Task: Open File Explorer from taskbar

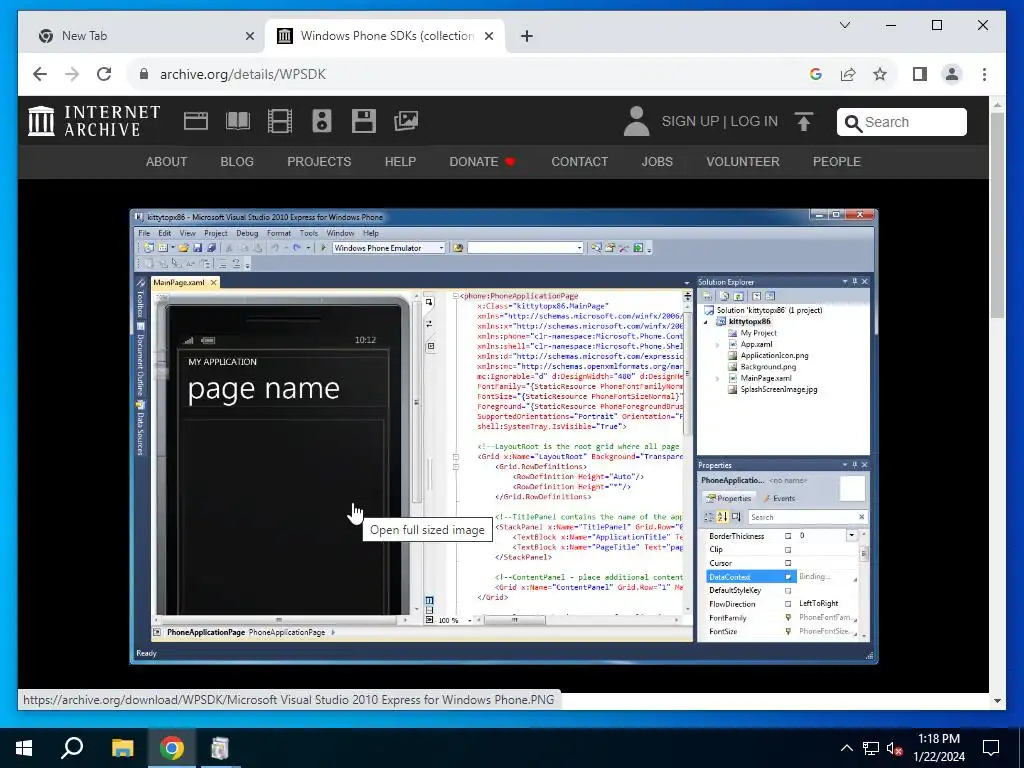Action: tap(122, 748)
